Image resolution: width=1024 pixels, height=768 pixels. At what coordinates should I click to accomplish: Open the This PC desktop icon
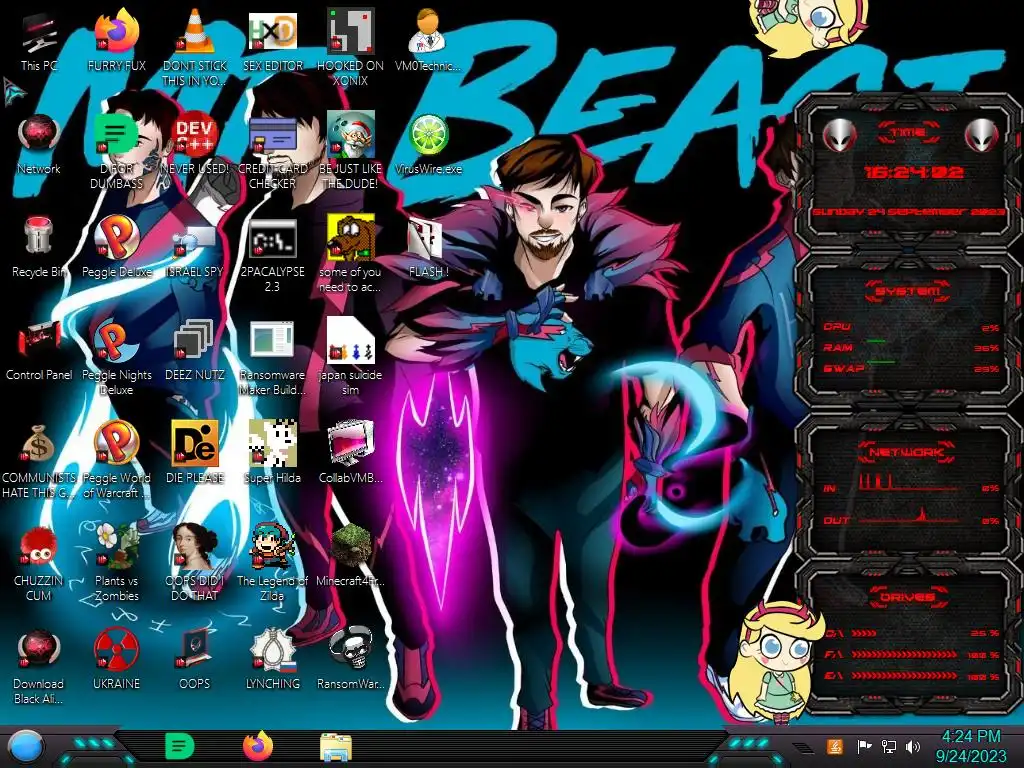tap(39, 40)
